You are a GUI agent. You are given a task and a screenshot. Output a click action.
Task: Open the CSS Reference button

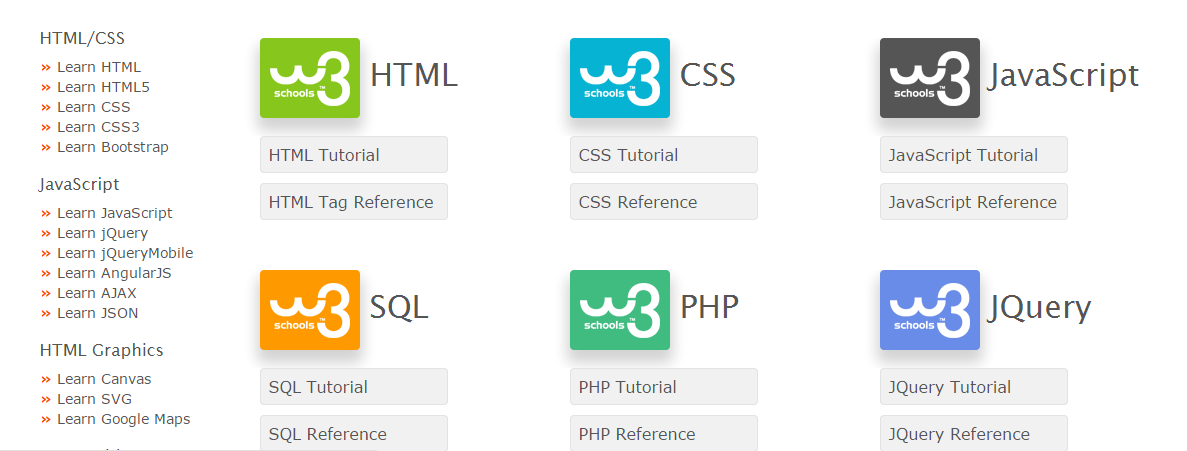663,202
